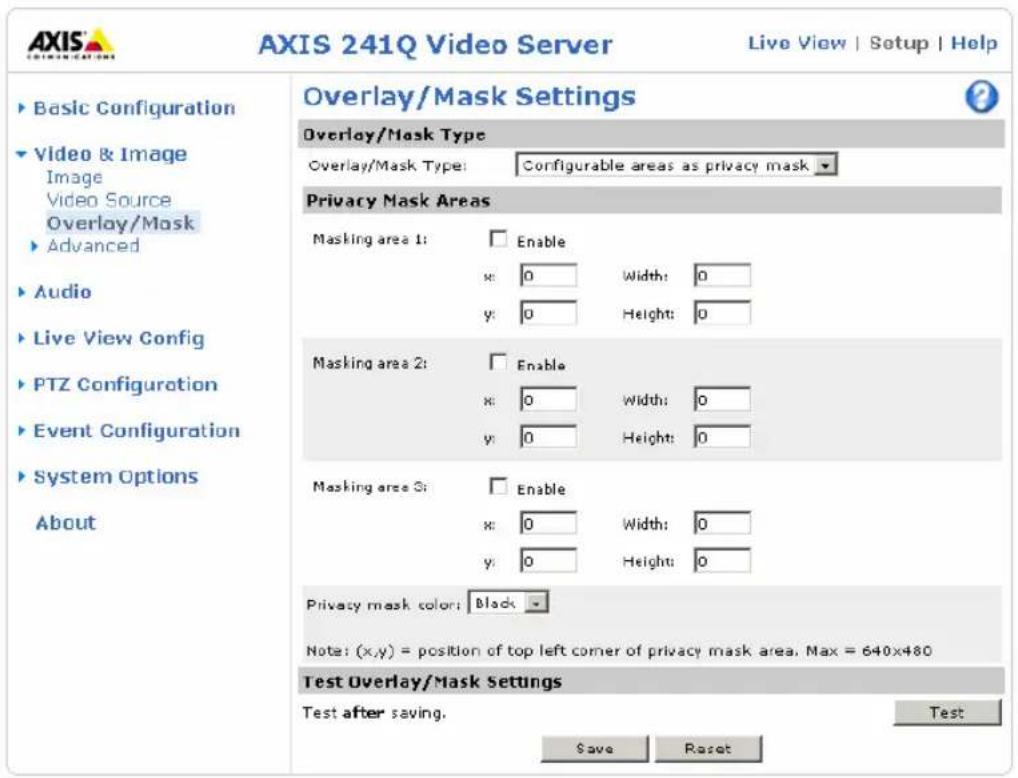
Task: Click the Save button
Action: [x=595, y=748]
